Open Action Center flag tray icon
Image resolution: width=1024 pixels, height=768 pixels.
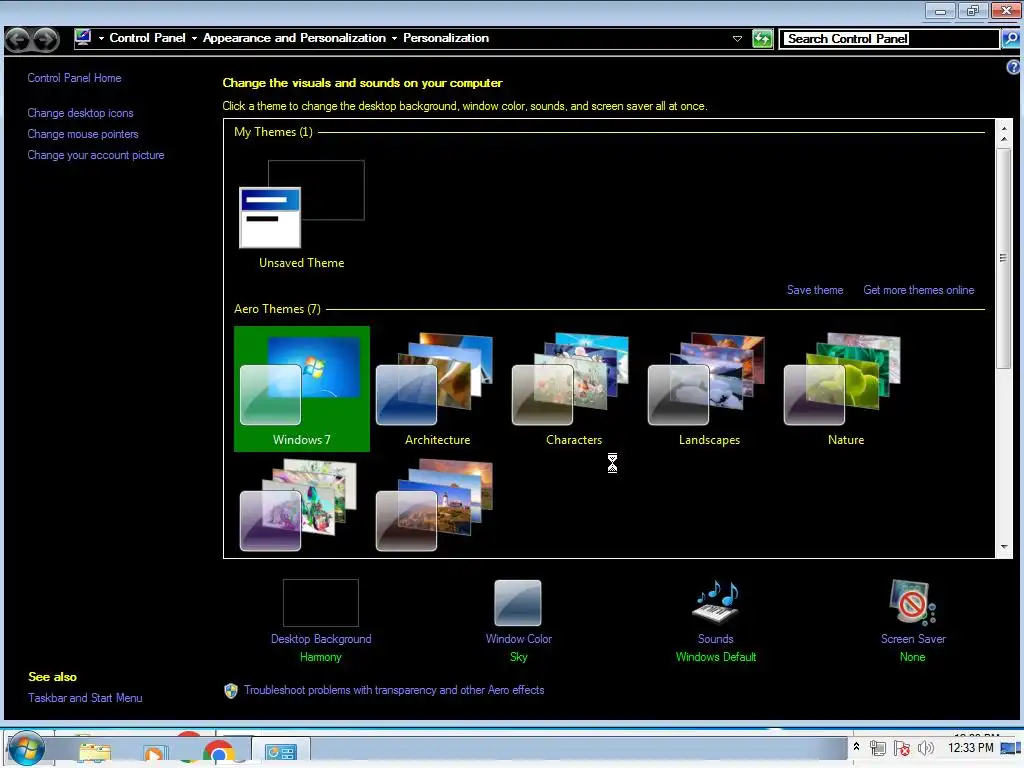click(x=902, y=748)
